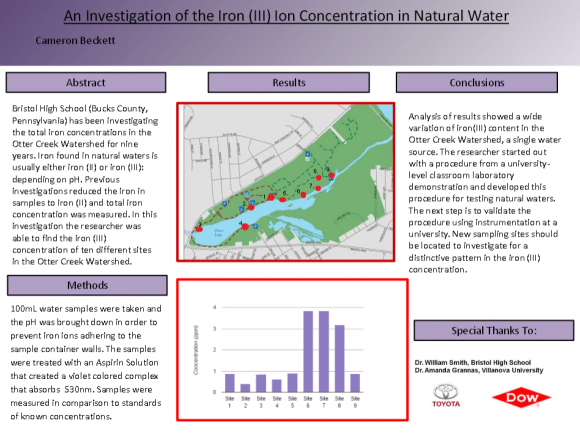Click the y-axis value 2
The image size is (580, 434).
215,350
